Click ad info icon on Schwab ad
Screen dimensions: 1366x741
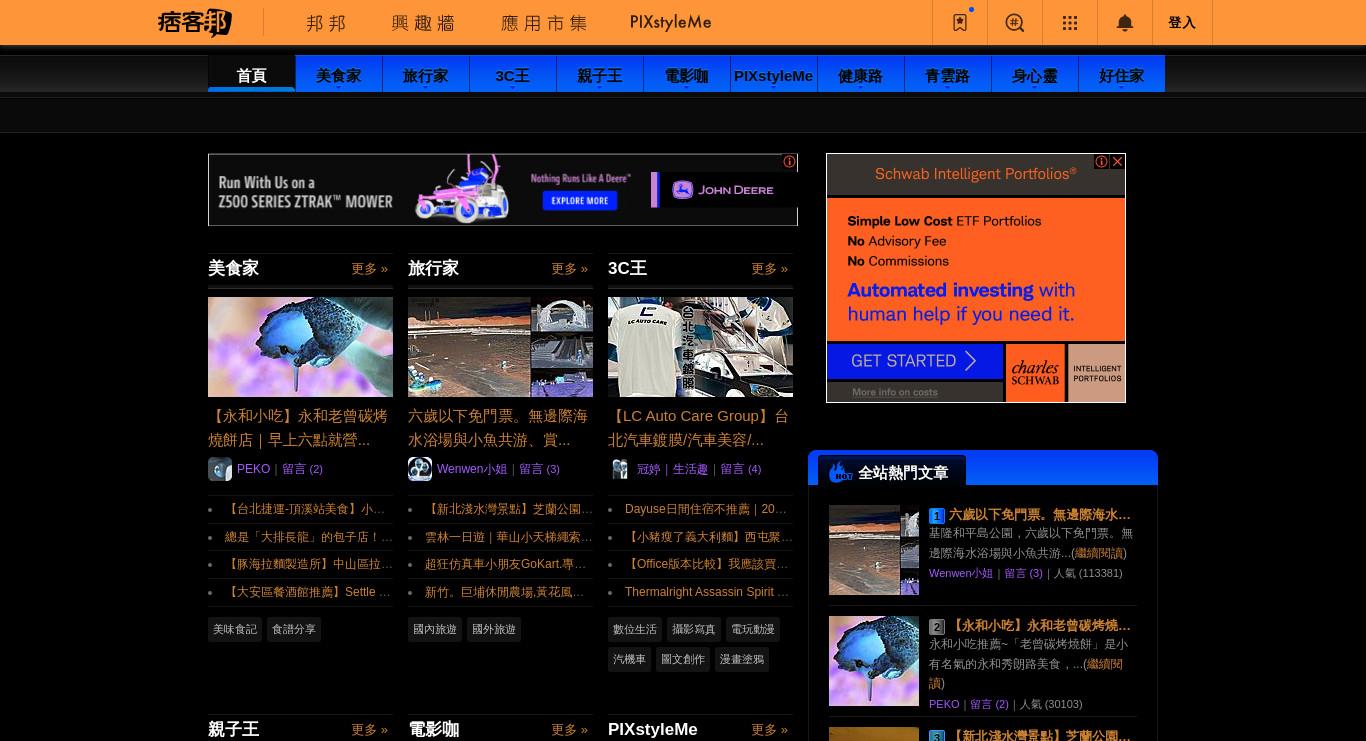1101,161
